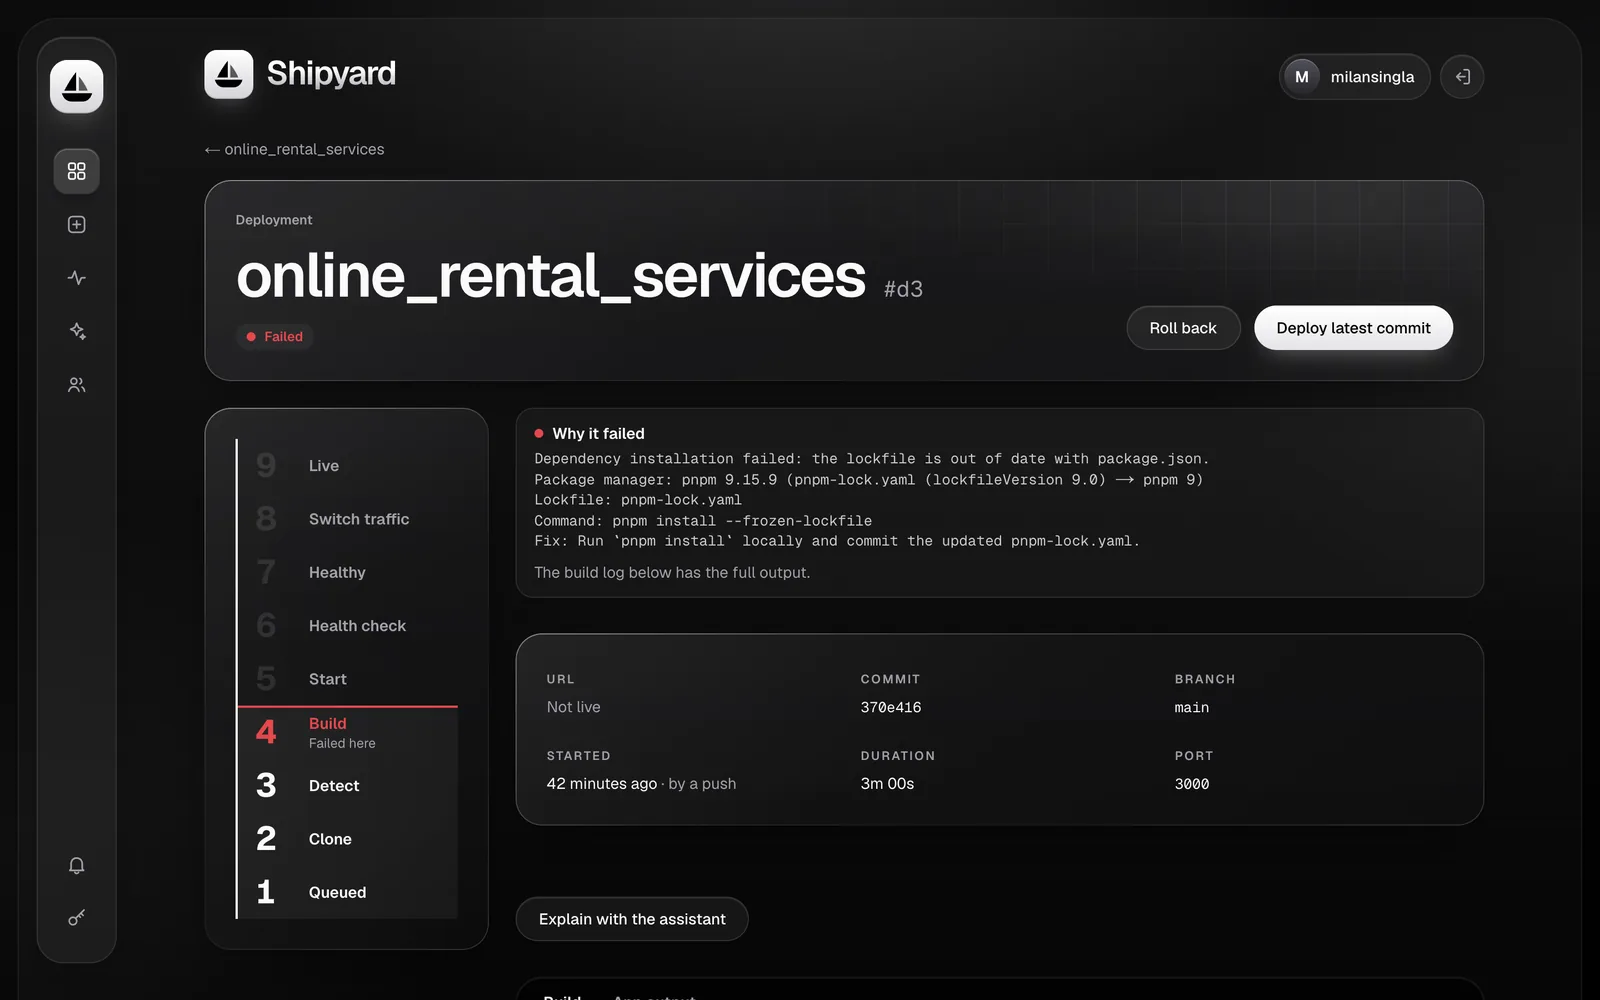1600x1000 pixels.
Task: Open the sparkle assistant icon in sidebar
Action: [x=77, y=331]
